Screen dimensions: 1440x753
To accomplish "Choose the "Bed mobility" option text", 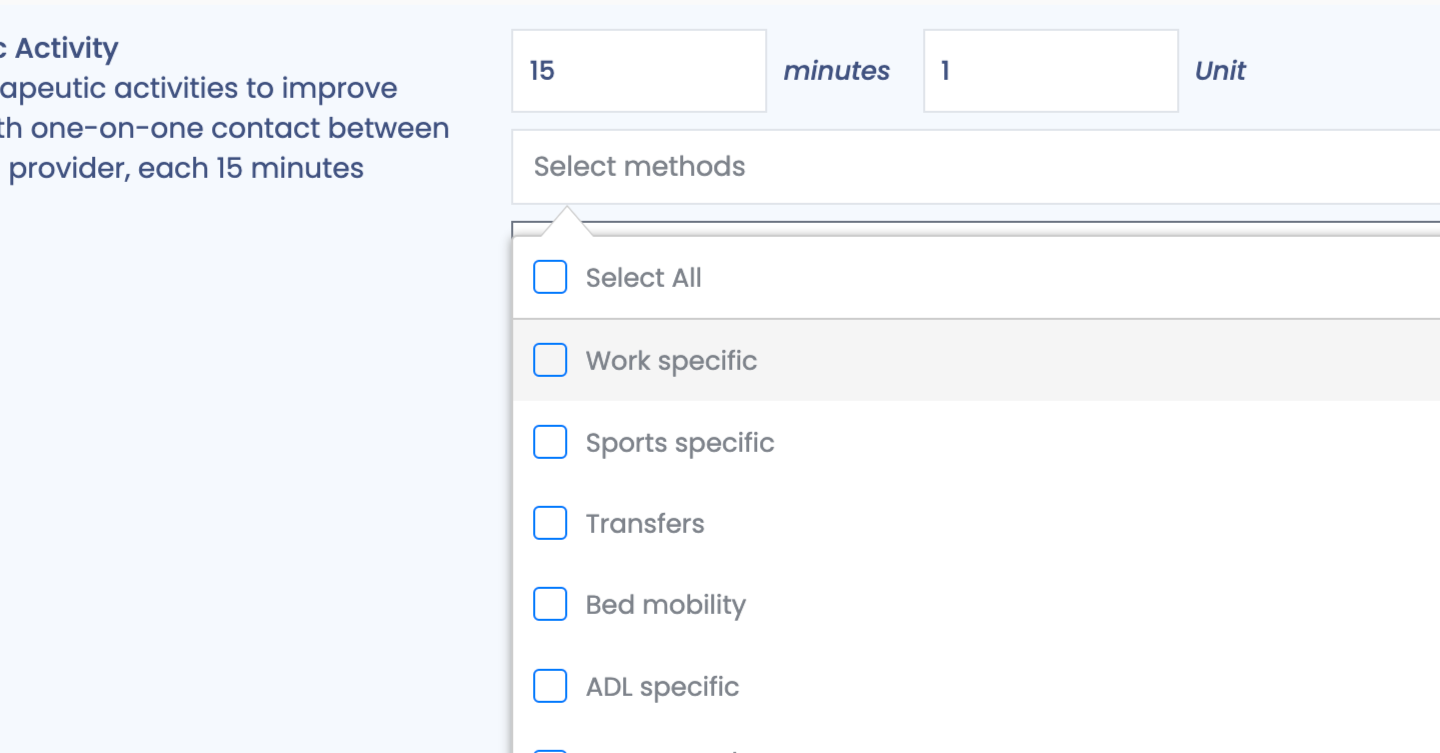I will point(666,606).
